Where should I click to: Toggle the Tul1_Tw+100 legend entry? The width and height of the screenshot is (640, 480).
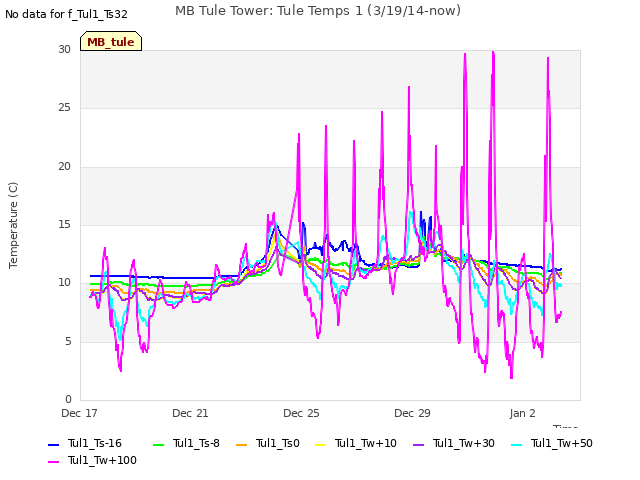tap(92, 460)
